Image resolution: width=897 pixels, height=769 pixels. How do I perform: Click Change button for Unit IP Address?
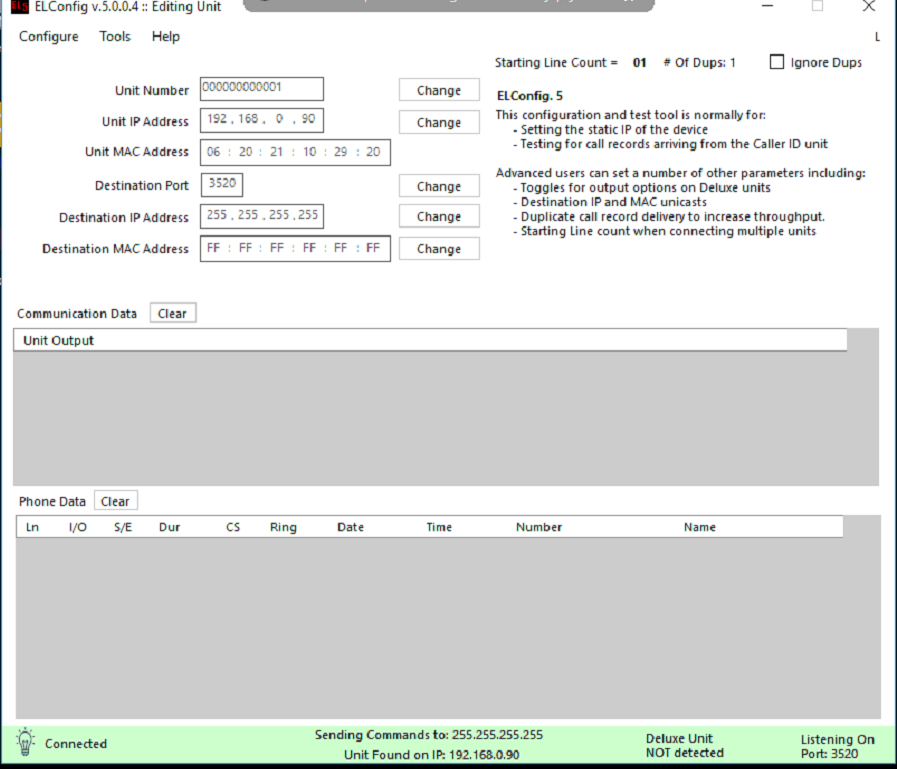pos(439,122)
